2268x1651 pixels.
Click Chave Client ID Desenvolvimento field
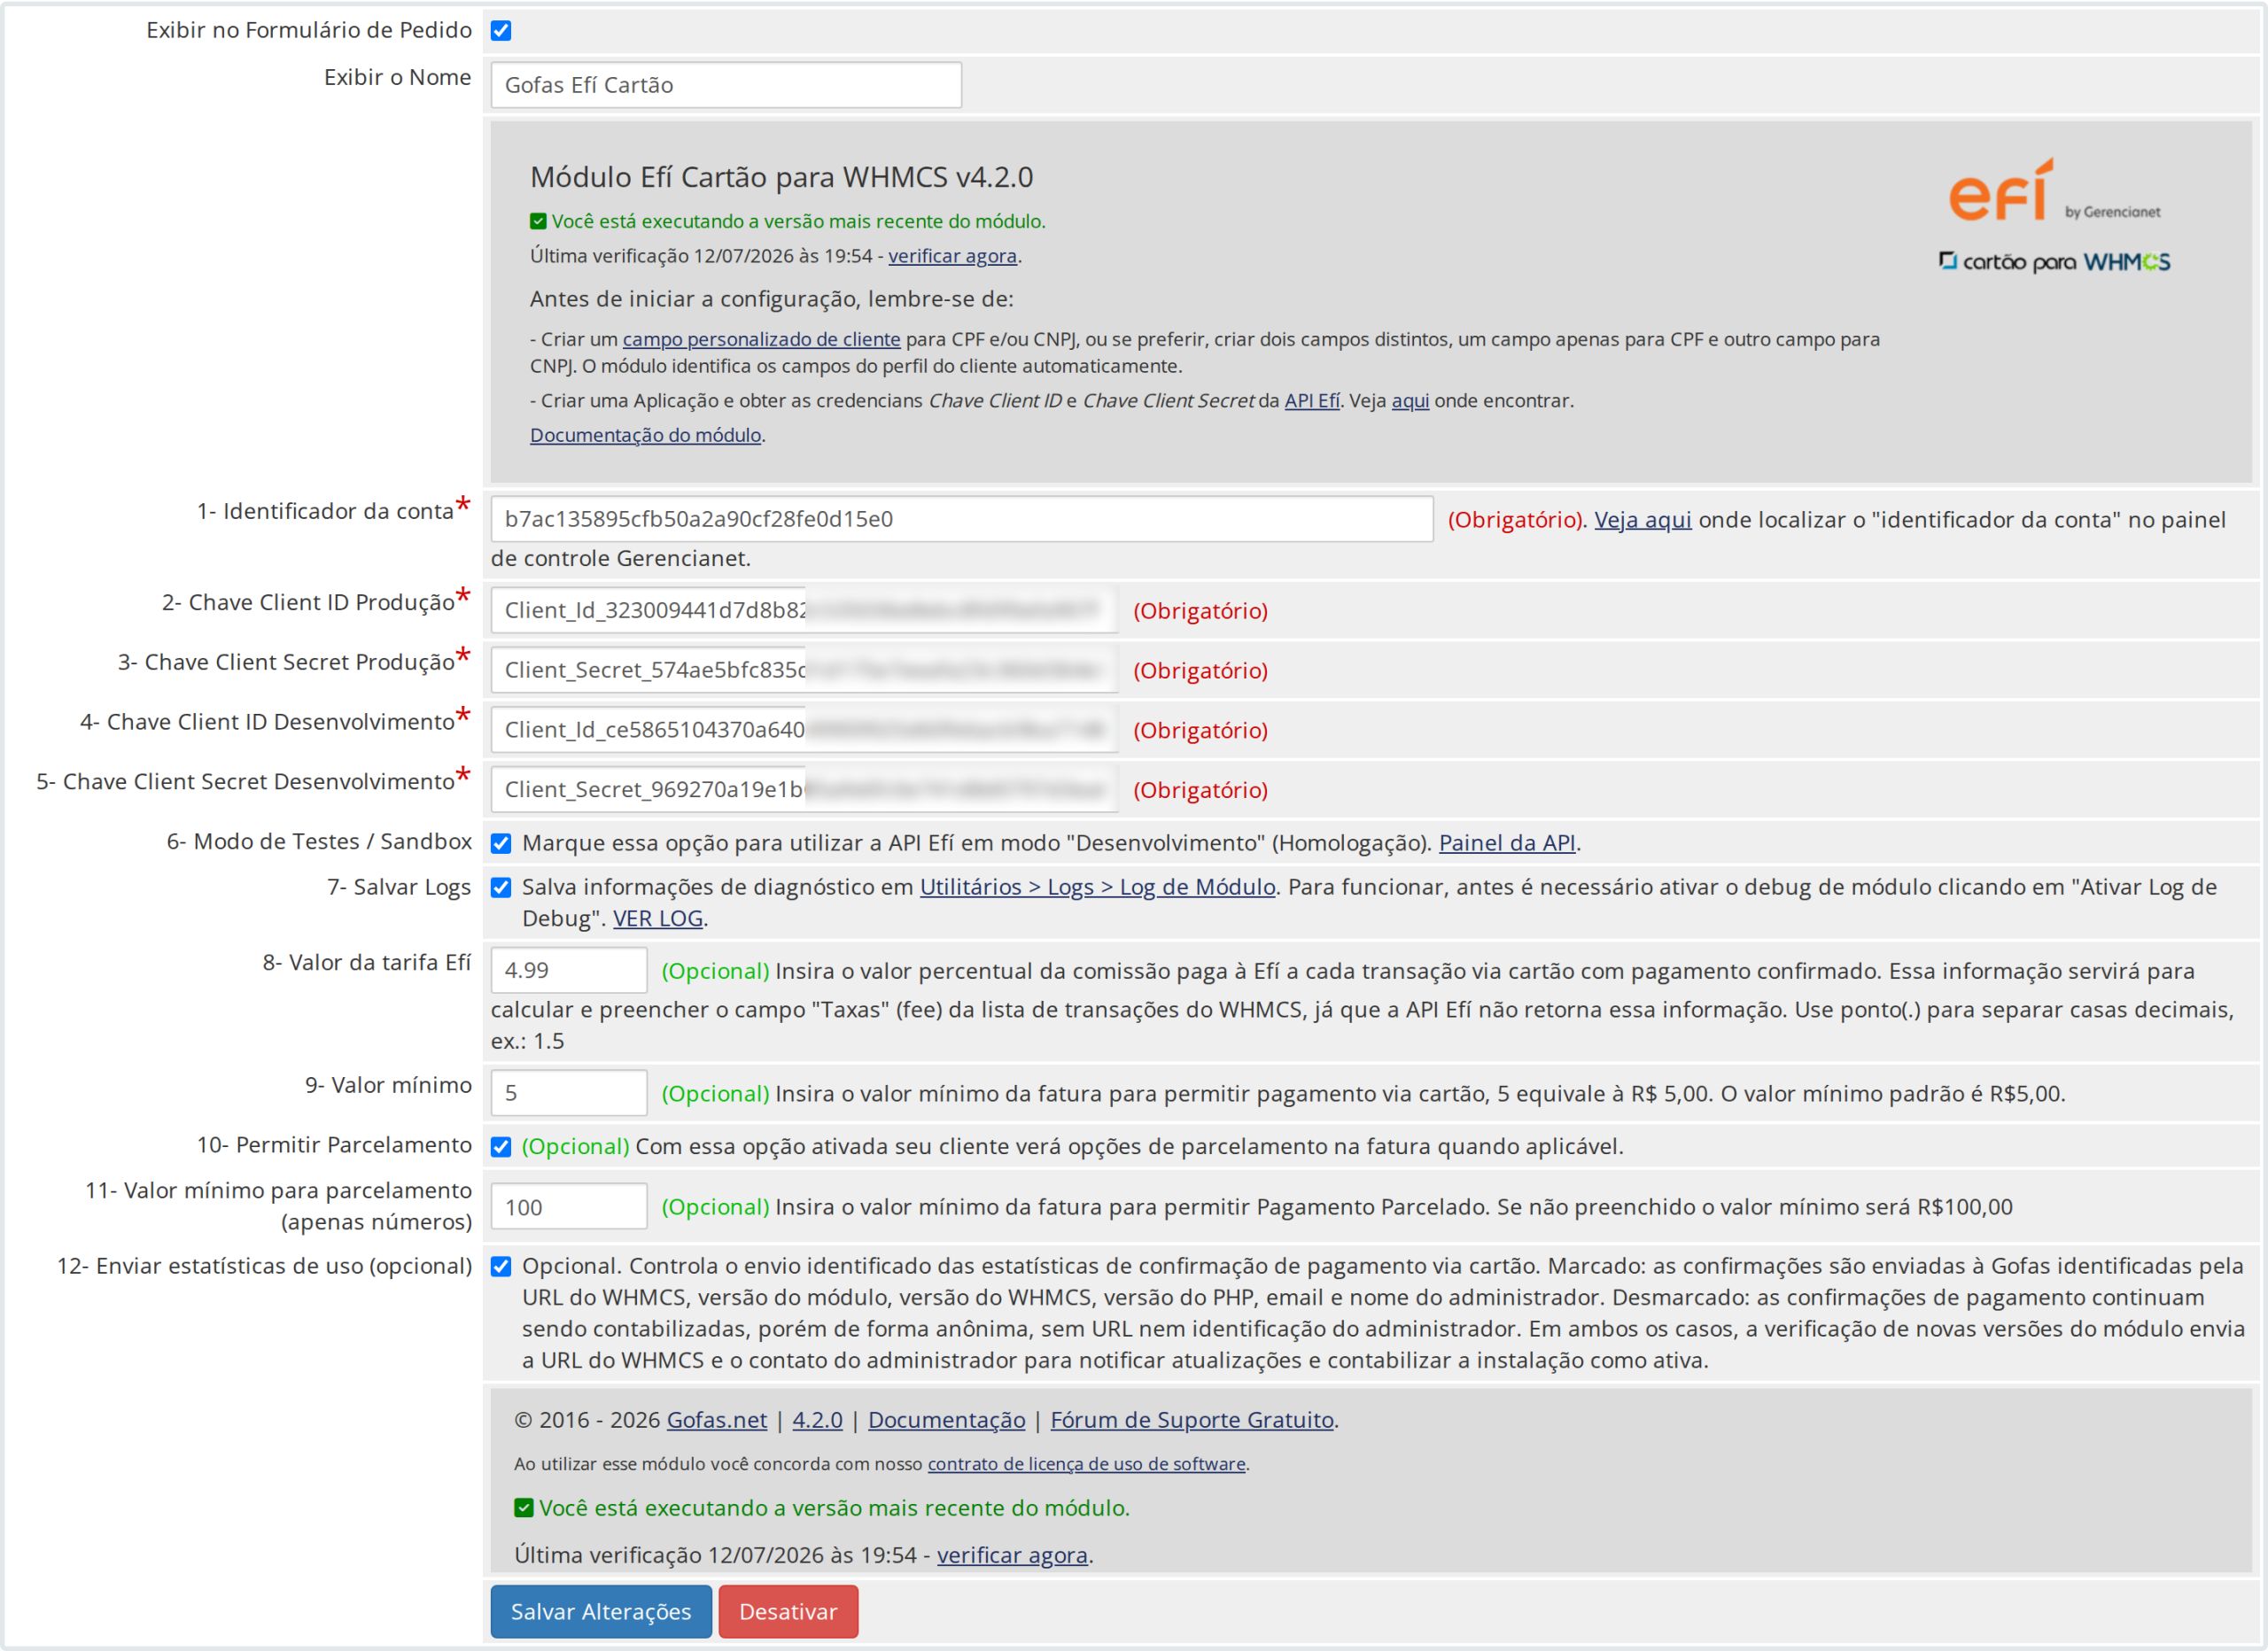(804, 730)
